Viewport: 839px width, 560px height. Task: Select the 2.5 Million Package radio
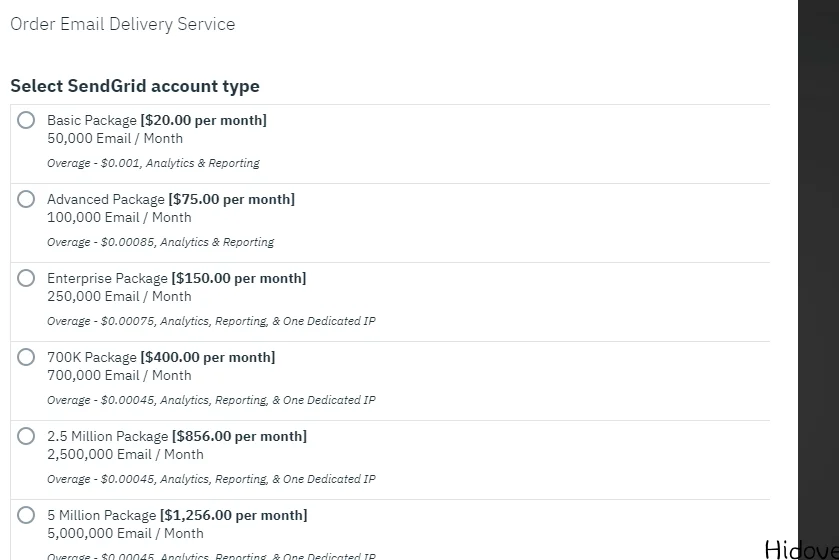click(x=26, y=436)
